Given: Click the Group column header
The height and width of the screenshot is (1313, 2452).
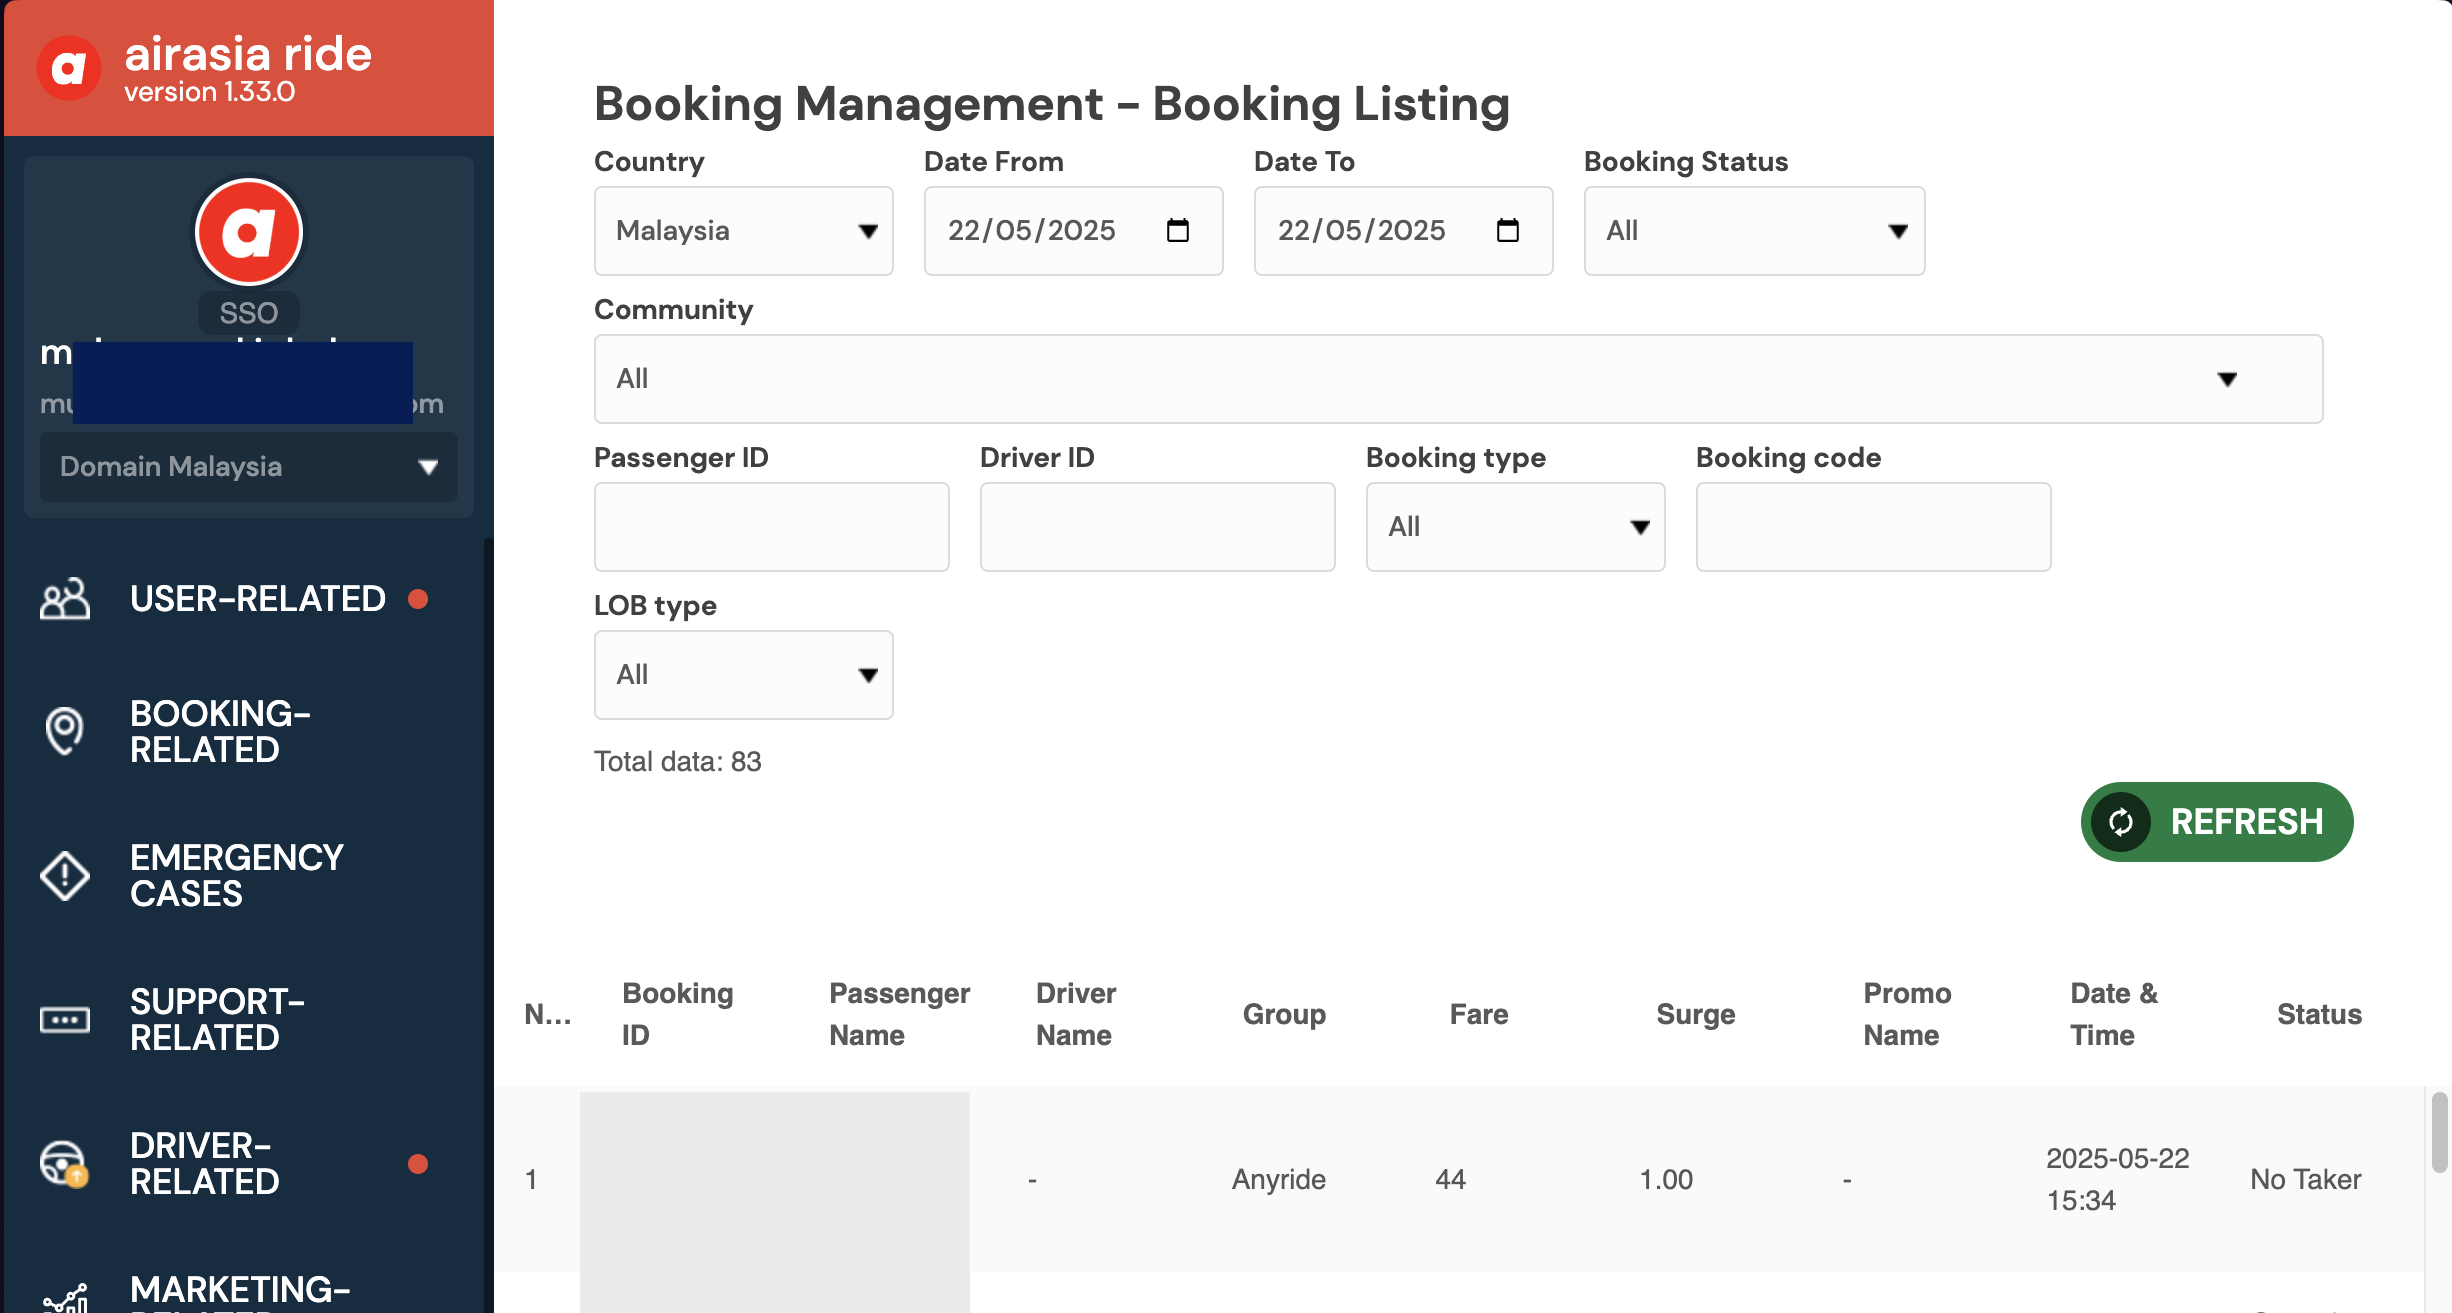Looking at the screenshot, I should (1284, 1014).
